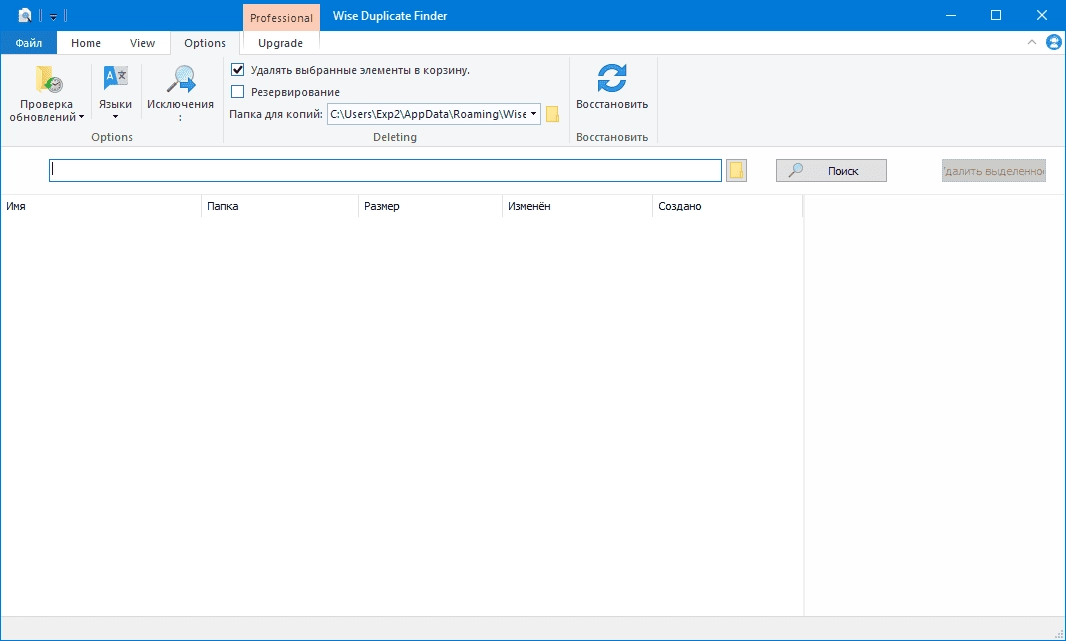Click the user account icon in ribbon corner
This screenshot has width=1066, height=641.
tap(1054, 42)
